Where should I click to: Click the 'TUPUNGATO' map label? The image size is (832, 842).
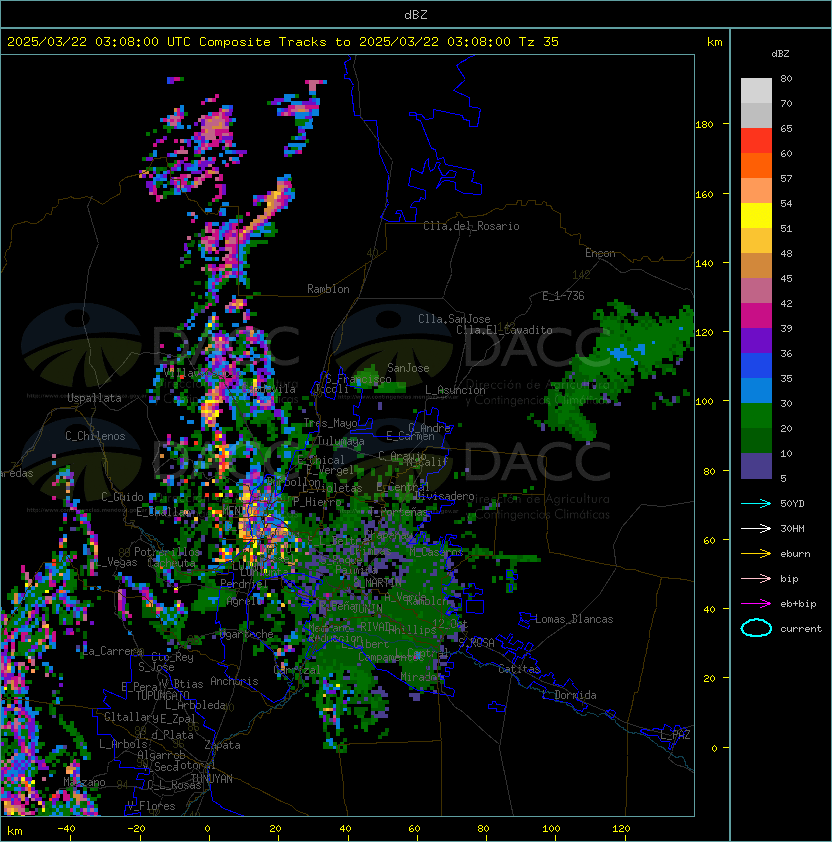(x=162, y=695)
